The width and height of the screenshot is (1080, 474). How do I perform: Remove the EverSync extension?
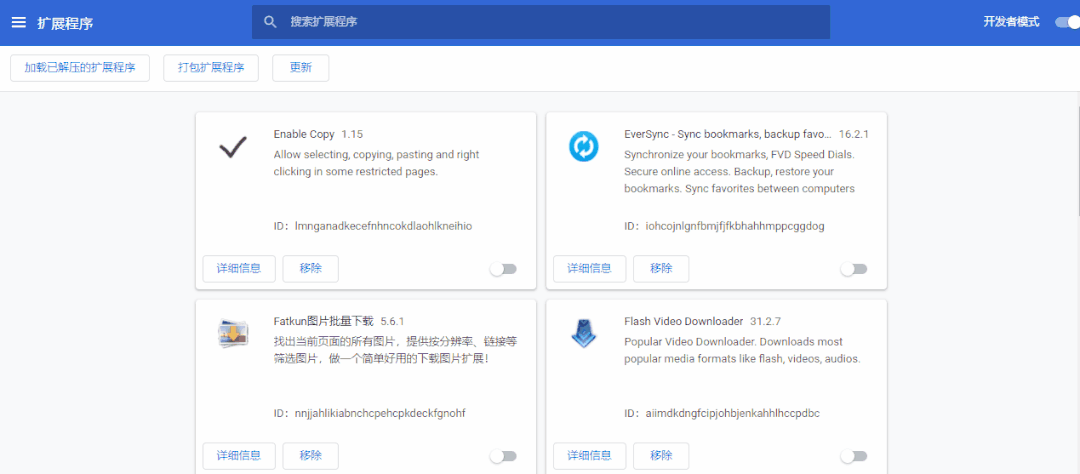(x=661, y=269)
